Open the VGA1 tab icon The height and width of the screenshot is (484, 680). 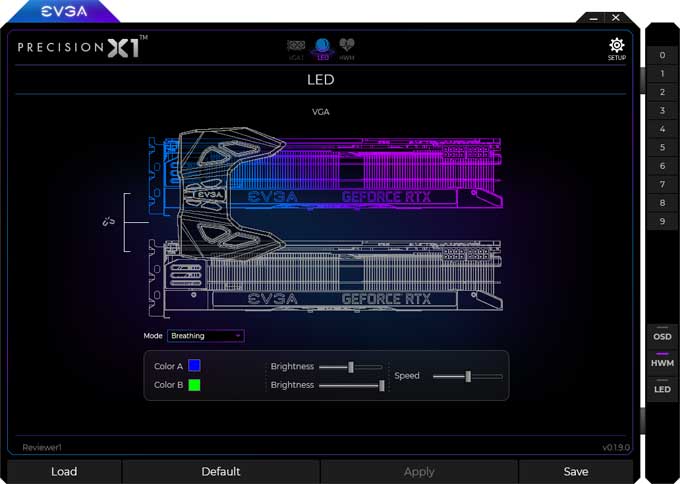(x=296, y=50)
